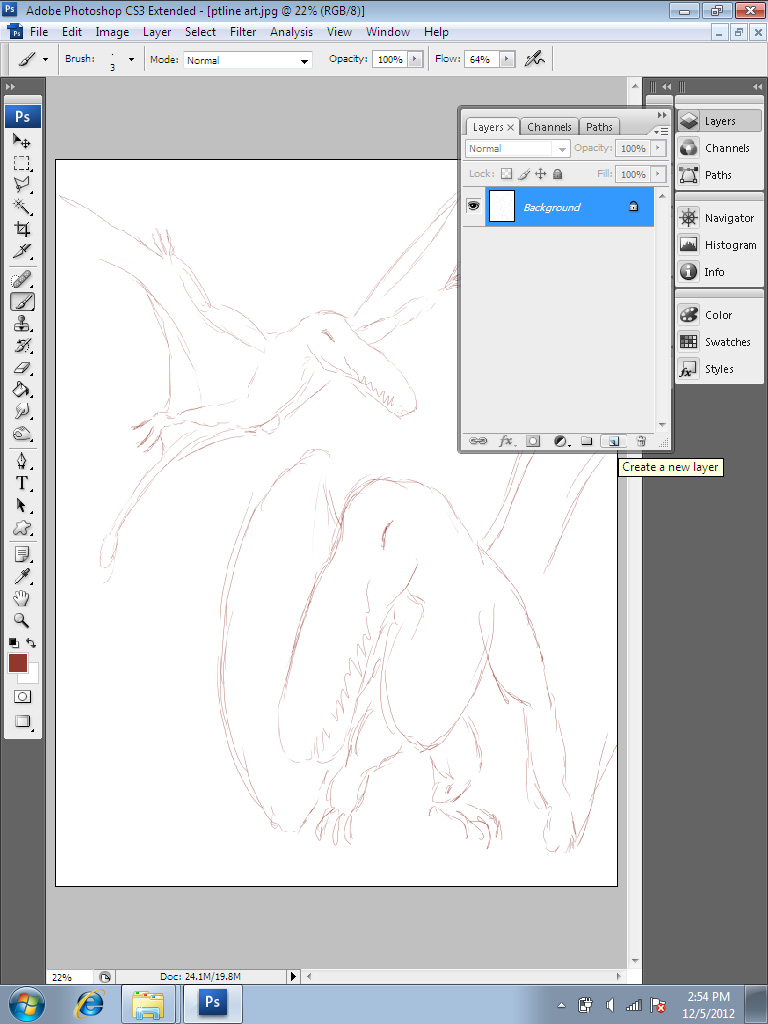Select the Paint Bucket tool
This screenshot has width=768, height=1024.
[22, 390]
